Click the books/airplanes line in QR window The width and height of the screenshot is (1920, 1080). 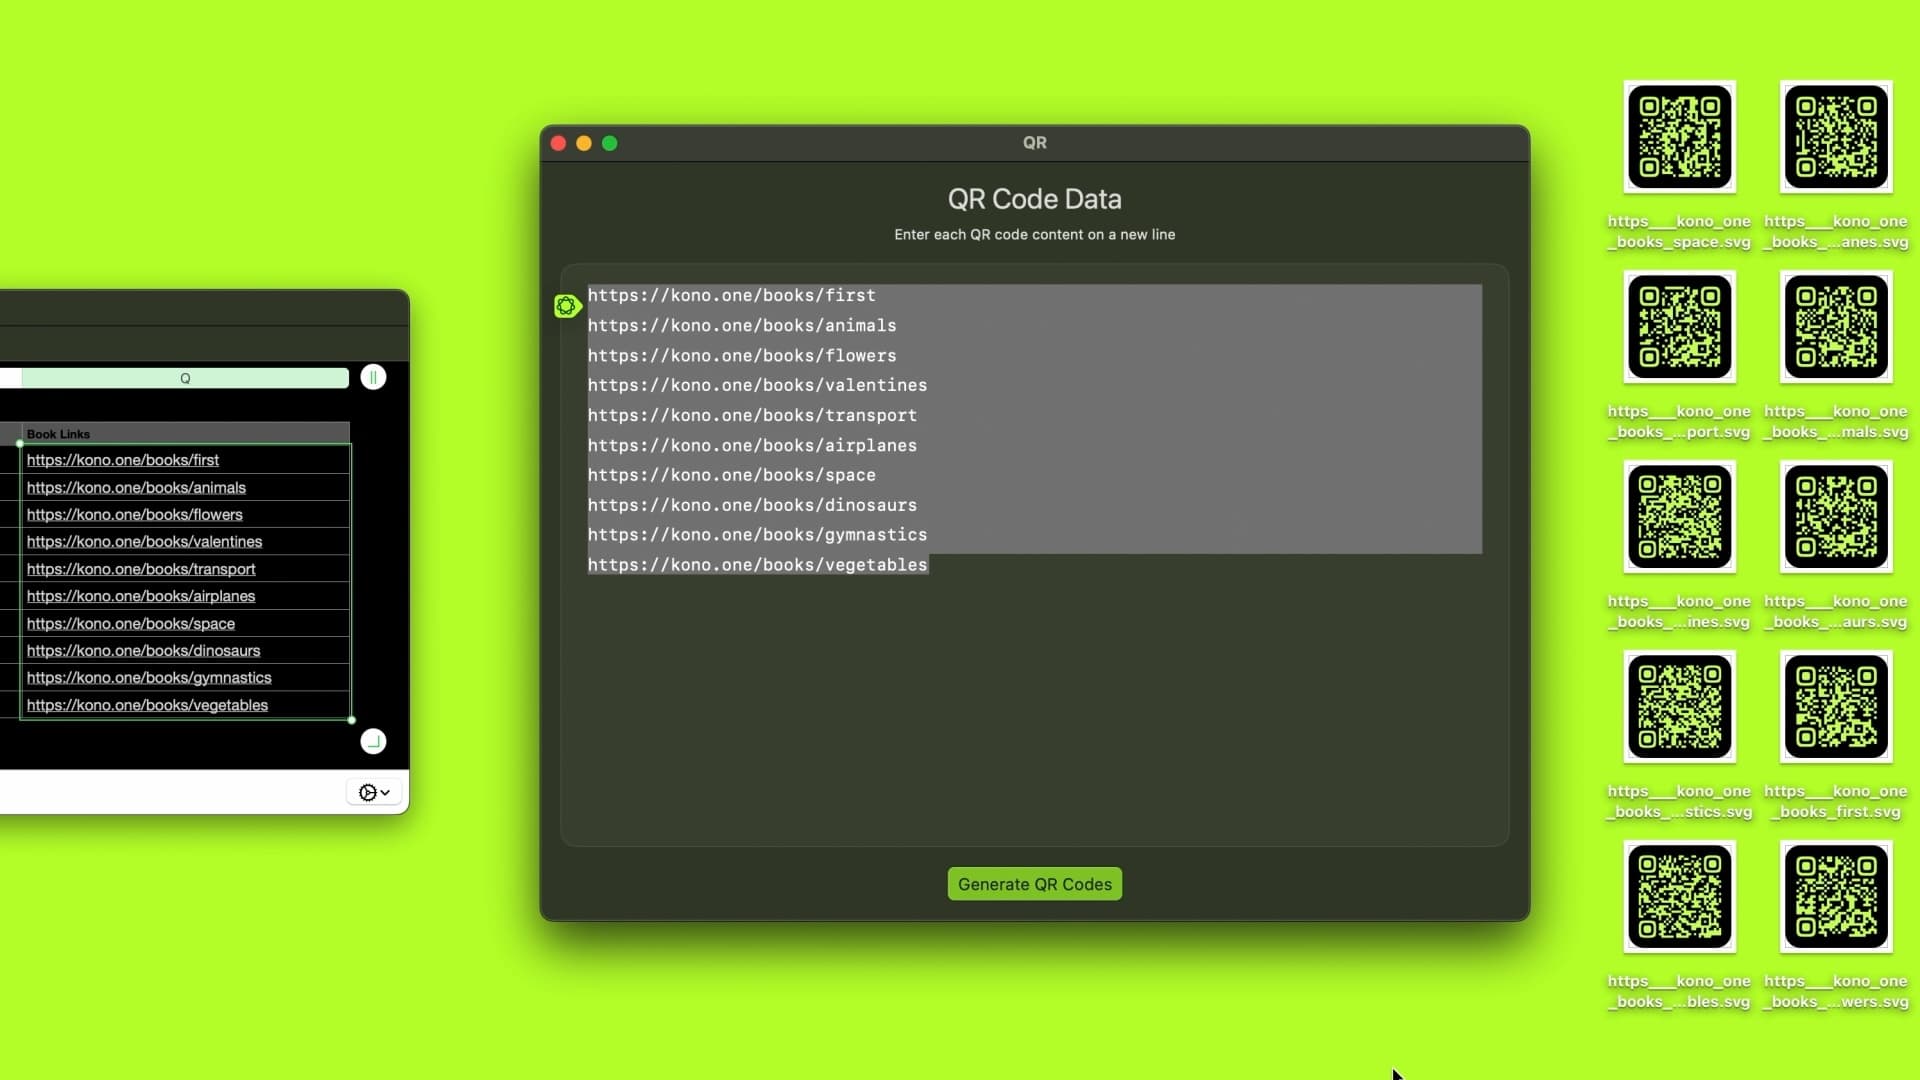coord(752,445)
